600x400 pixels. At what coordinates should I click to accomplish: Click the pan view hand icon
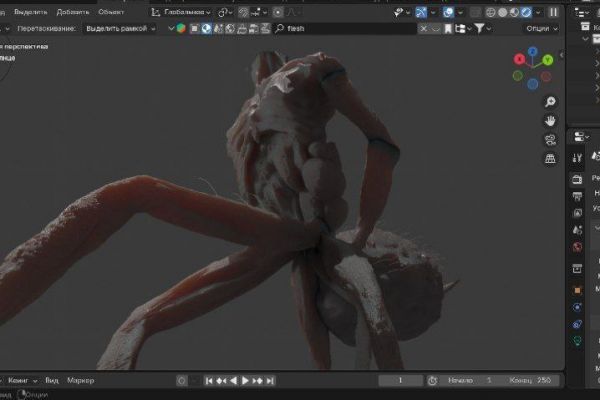point(550,120)
